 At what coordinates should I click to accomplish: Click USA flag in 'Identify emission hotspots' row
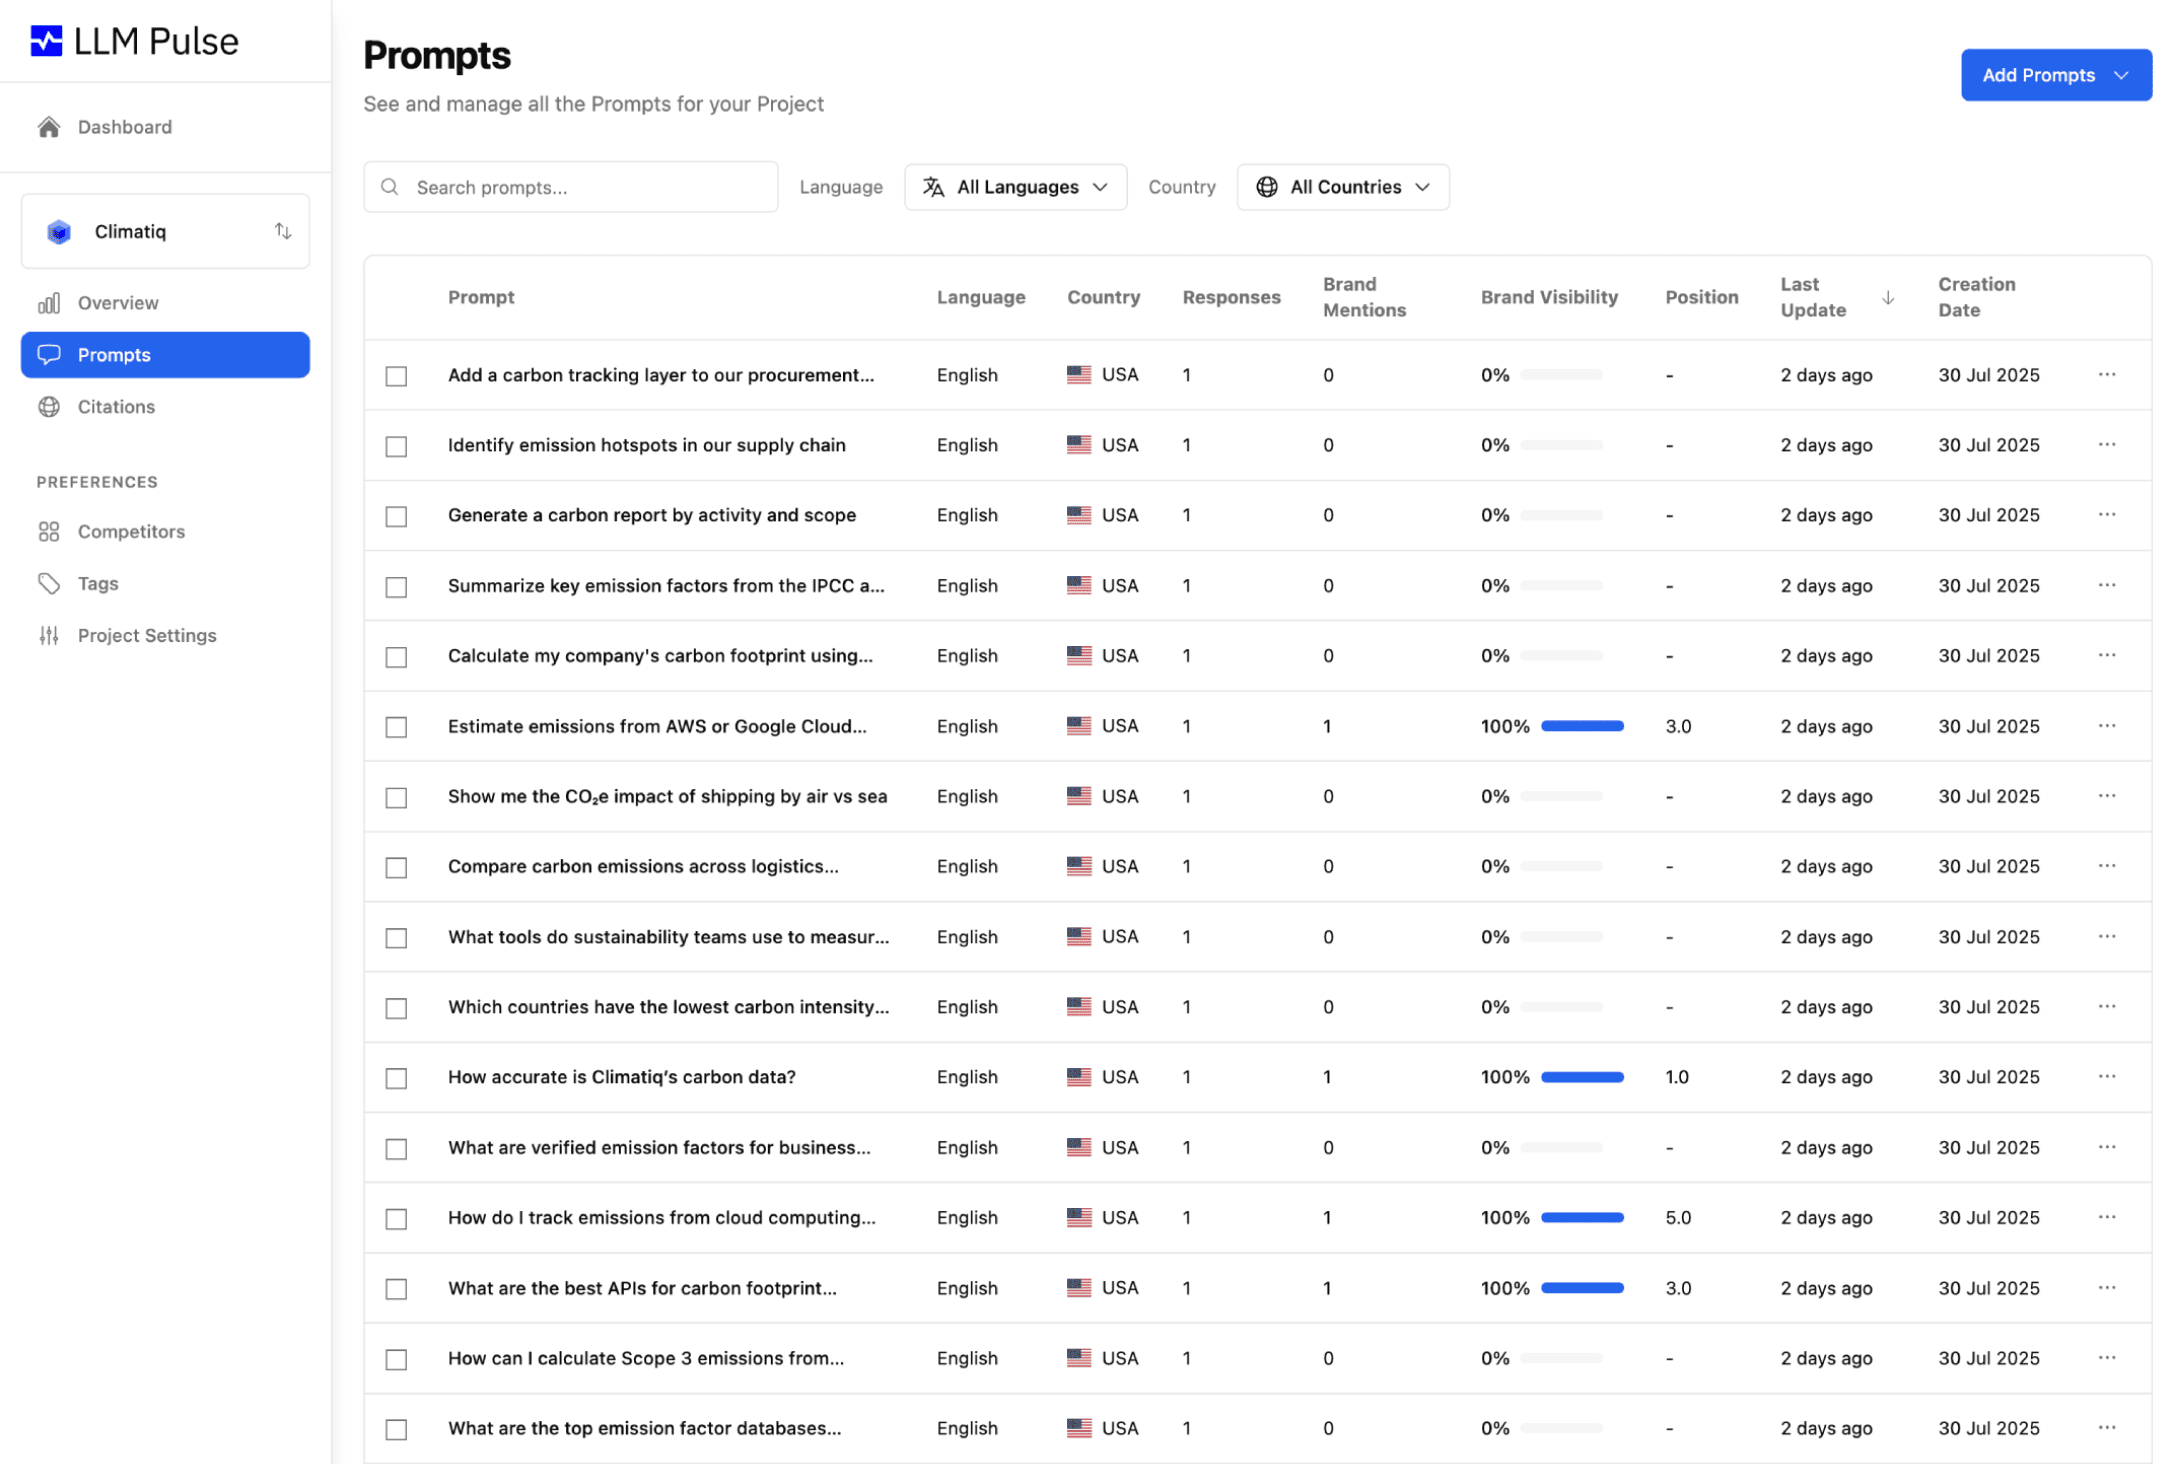1079,445
